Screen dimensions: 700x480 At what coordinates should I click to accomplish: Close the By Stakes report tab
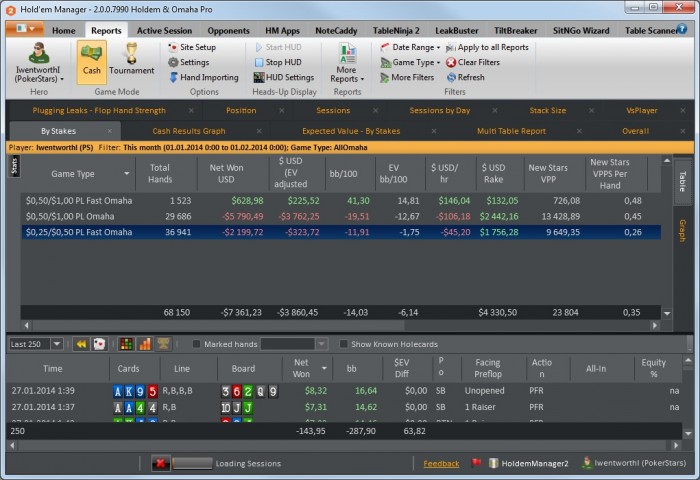109,131
